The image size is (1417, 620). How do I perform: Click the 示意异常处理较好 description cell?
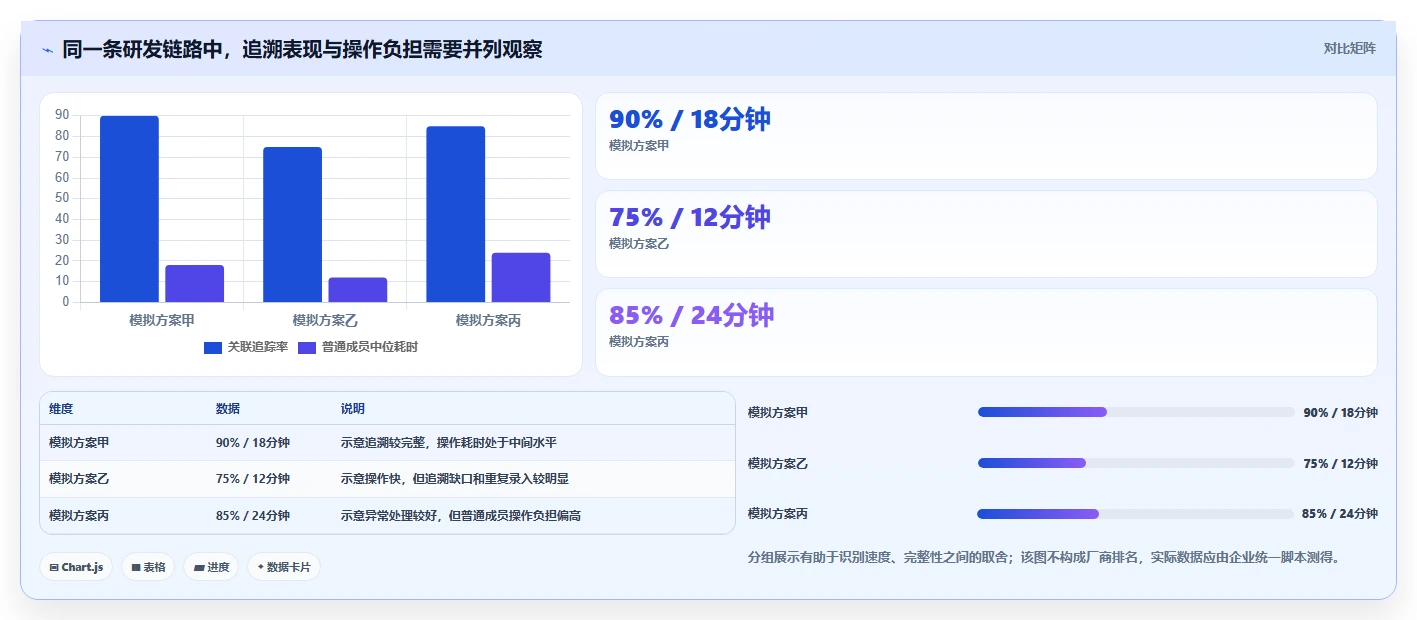click(461, 516)
